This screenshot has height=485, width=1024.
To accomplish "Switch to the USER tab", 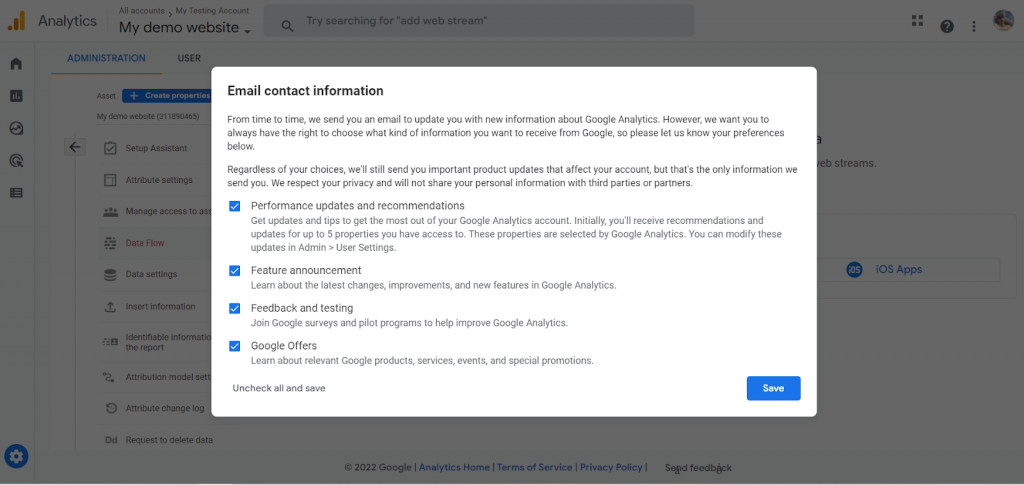I will tap(189, 58).
